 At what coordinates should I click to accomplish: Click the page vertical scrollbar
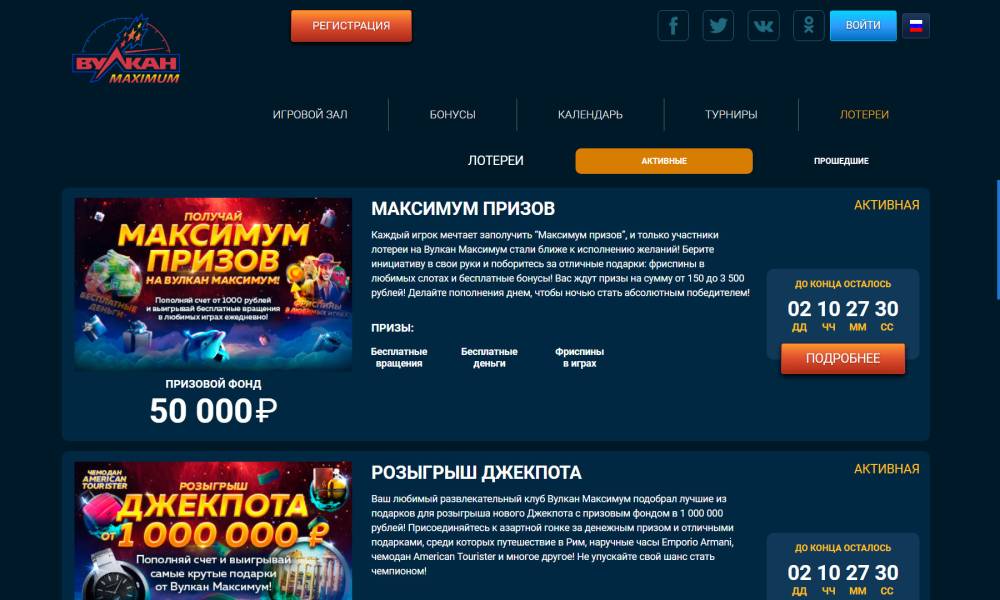point(997,239)
